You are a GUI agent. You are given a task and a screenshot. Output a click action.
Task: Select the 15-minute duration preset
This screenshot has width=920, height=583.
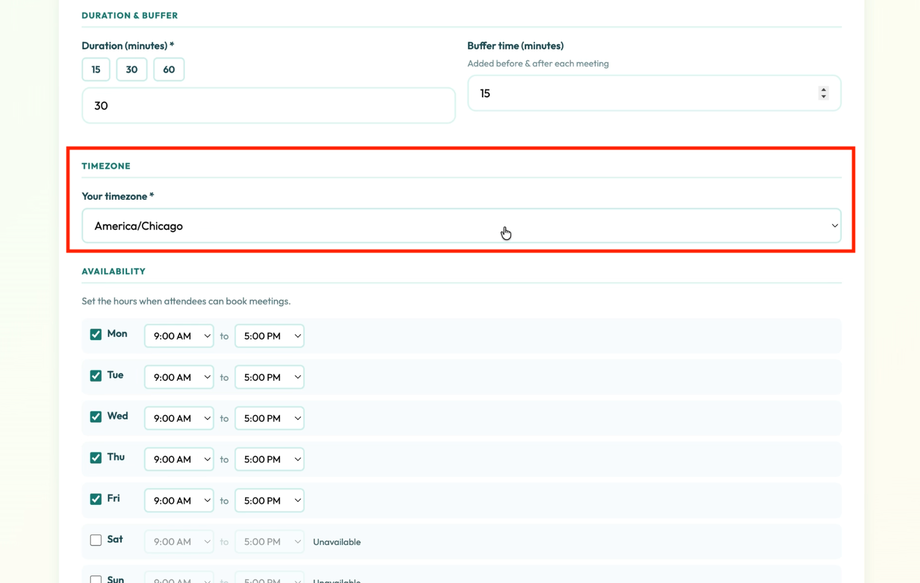95,69
